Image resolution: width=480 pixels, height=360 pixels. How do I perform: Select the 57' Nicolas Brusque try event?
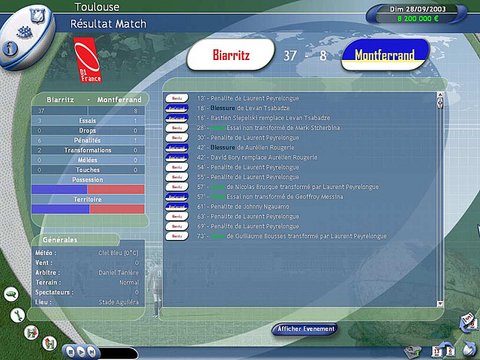(288, 187)
